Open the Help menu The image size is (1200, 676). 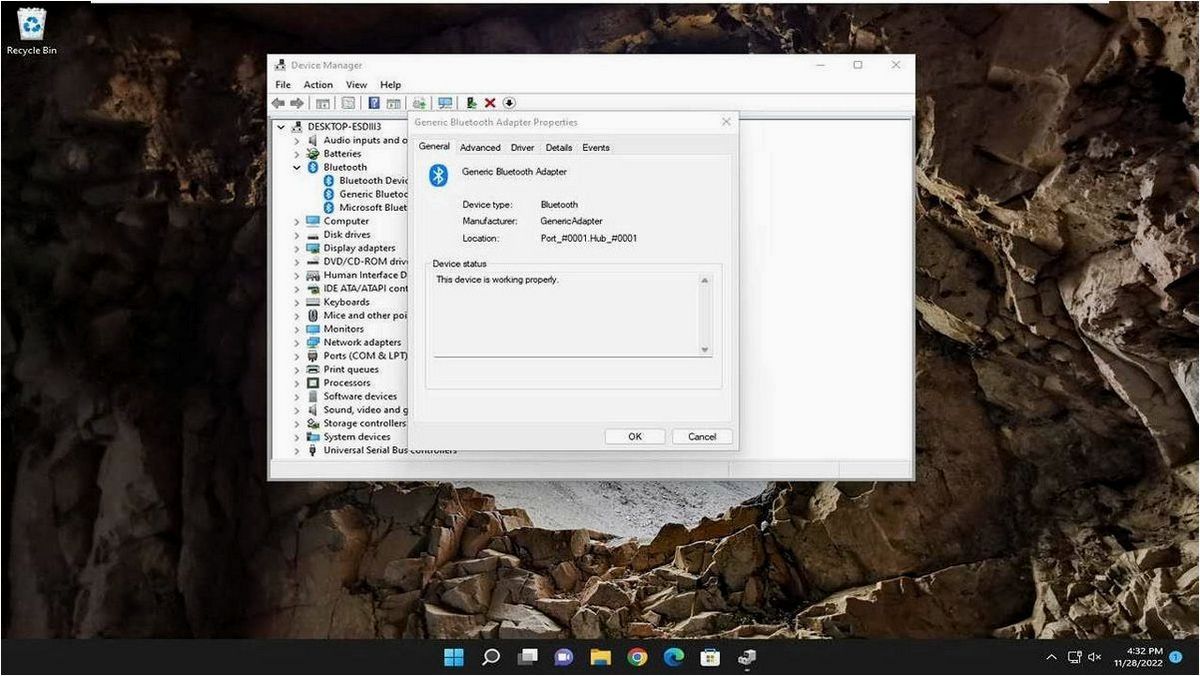coord(390,85)
